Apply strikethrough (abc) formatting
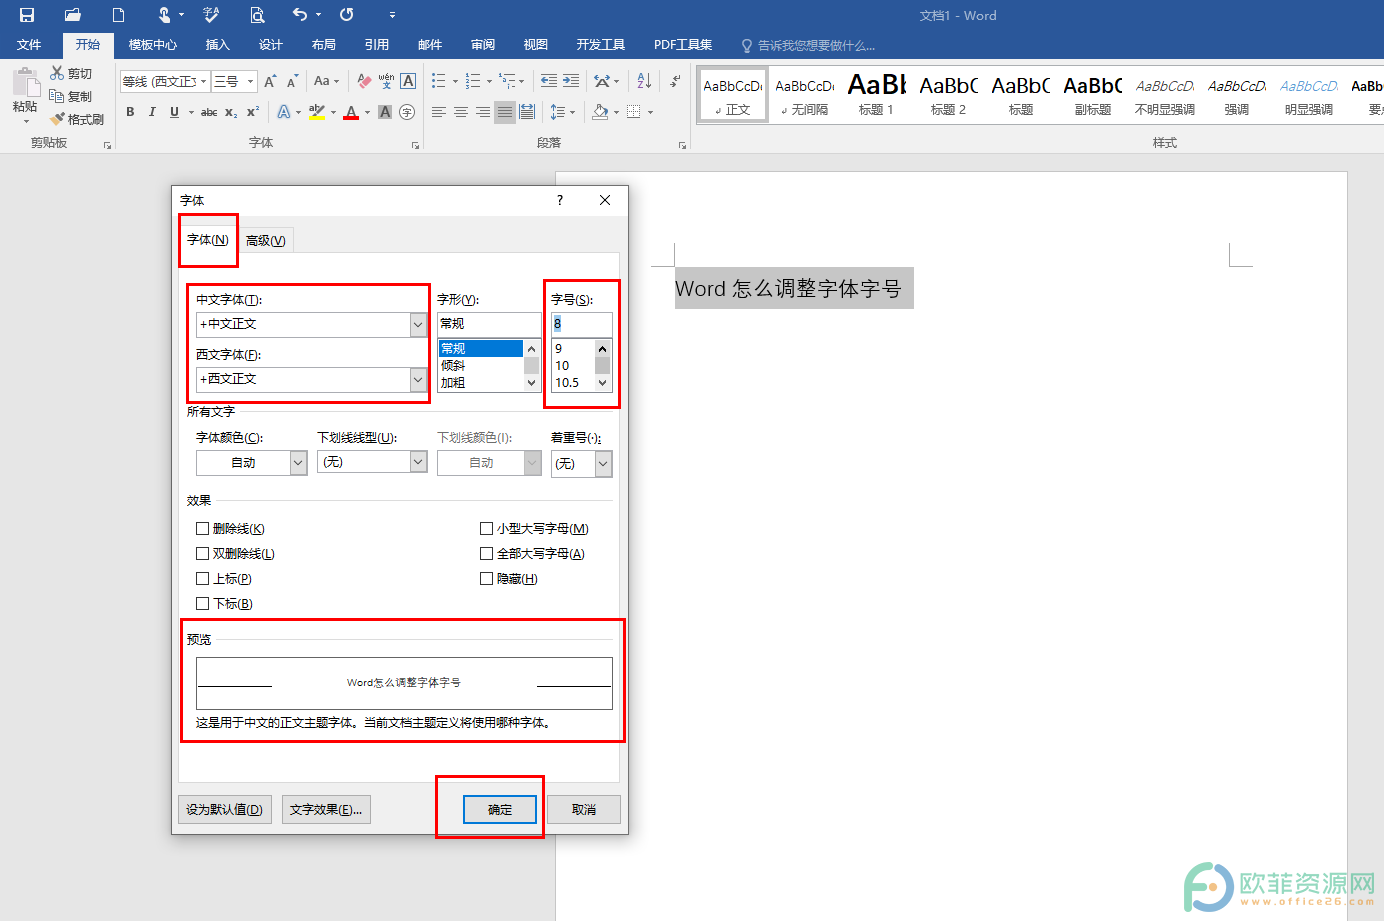This screenshot has width=1384, height=921. coord(209,112)
